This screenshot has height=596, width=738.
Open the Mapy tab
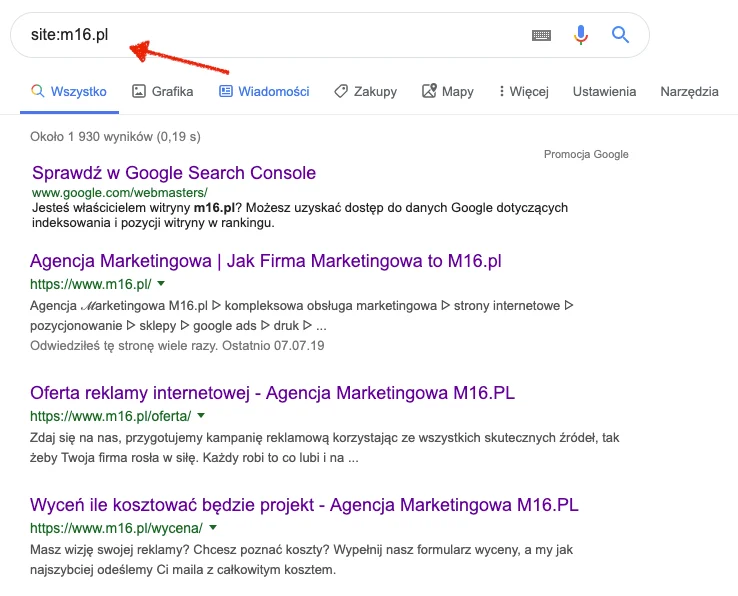[448, 91]
